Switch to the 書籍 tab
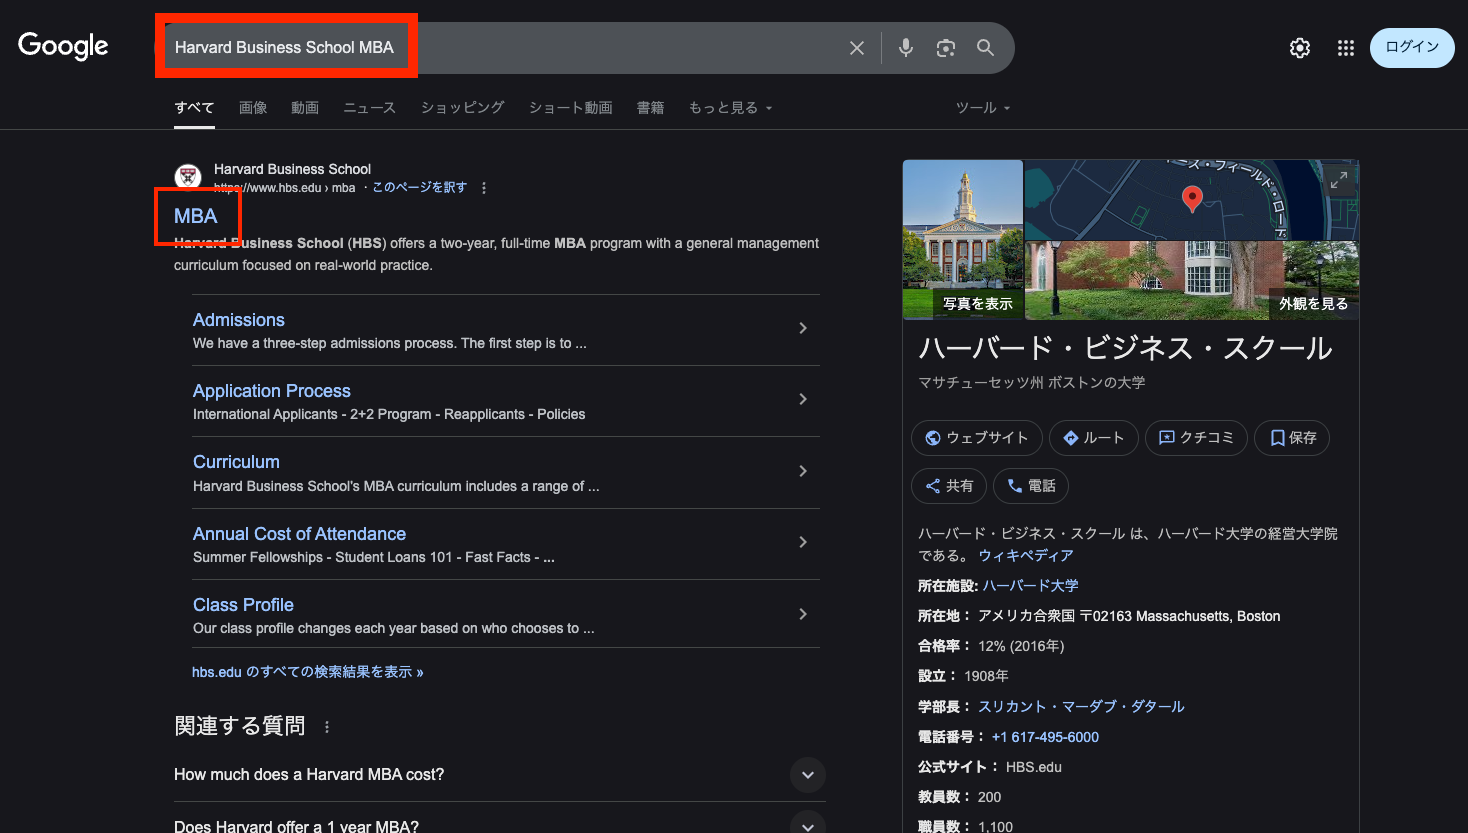1468x833 pixels. 651,108
